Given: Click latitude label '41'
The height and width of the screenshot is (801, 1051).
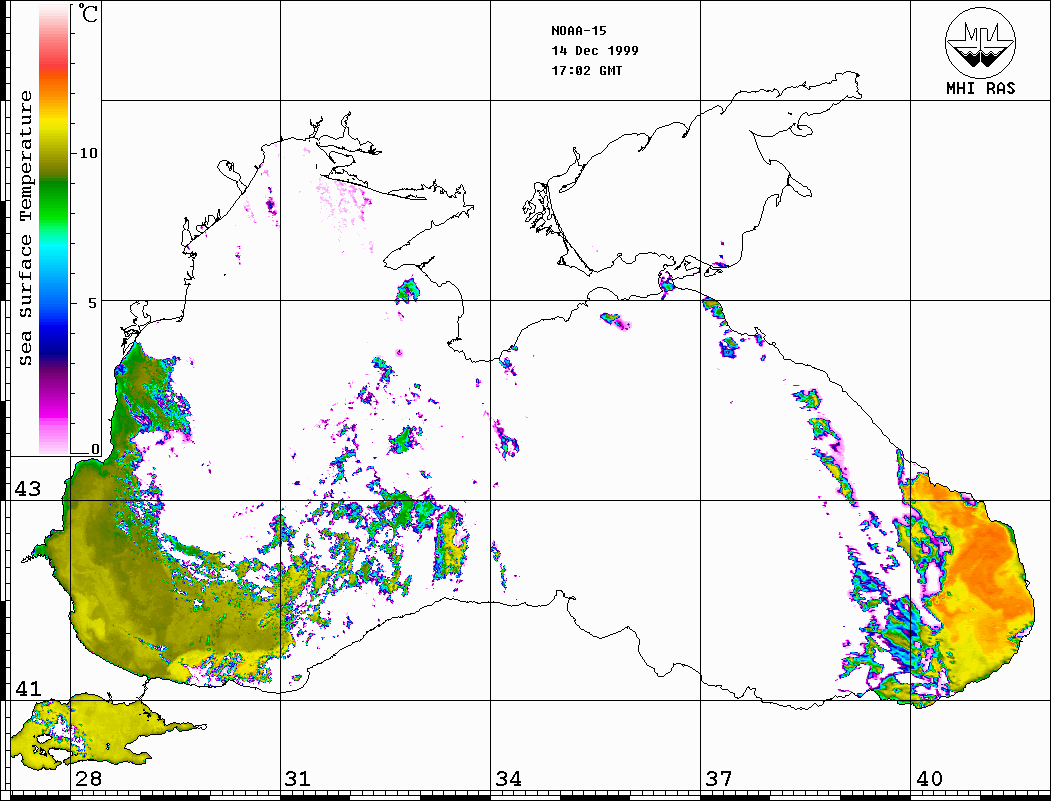Looking at the screenshot, I should tap(27, 688).
